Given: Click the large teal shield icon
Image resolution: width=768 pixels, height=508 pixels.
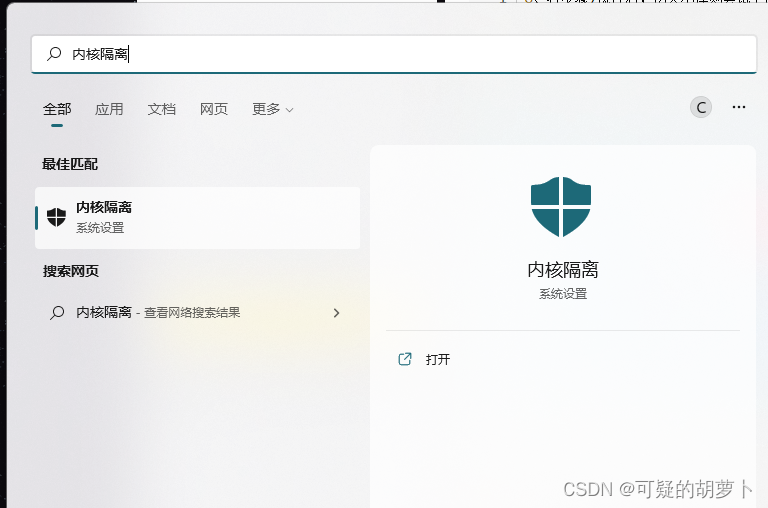Looking at the screenshot, I should point(561,207).
